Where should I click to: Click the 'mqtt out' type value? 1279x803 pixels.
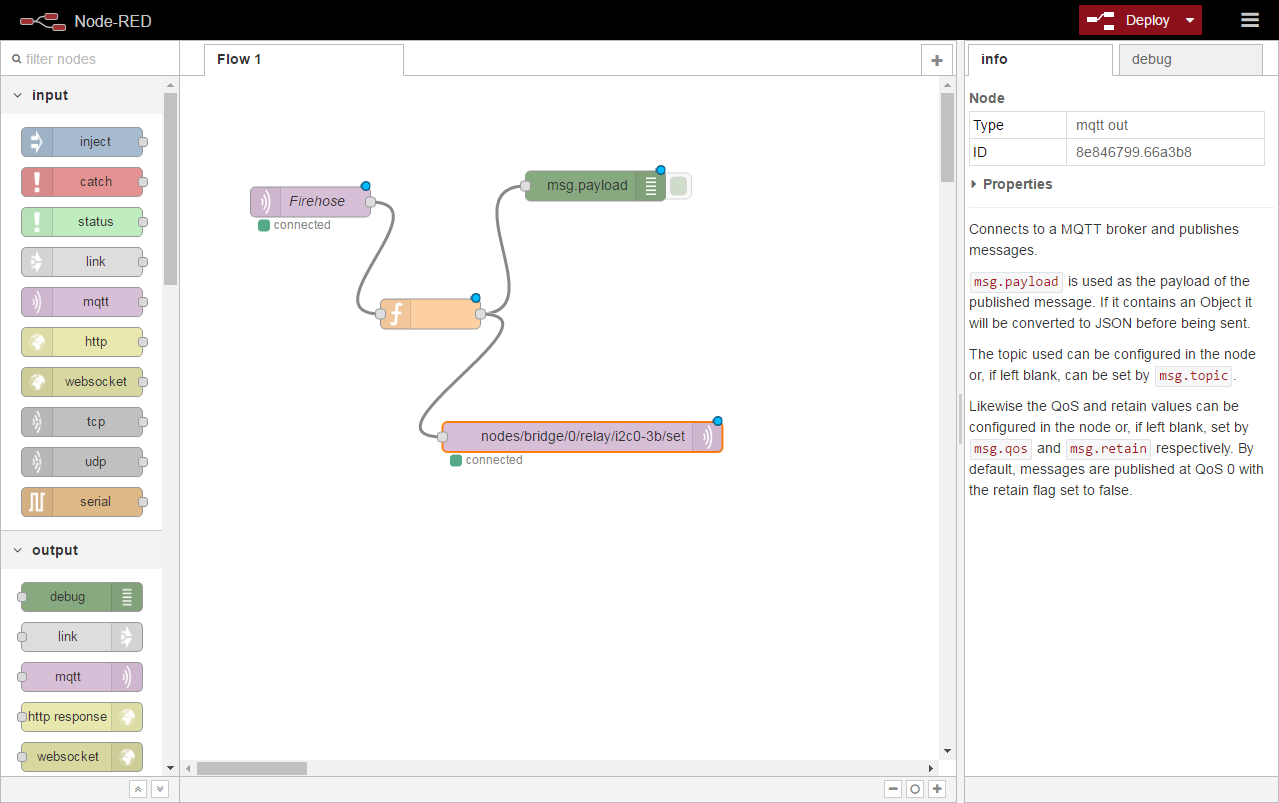[1102, 125]
